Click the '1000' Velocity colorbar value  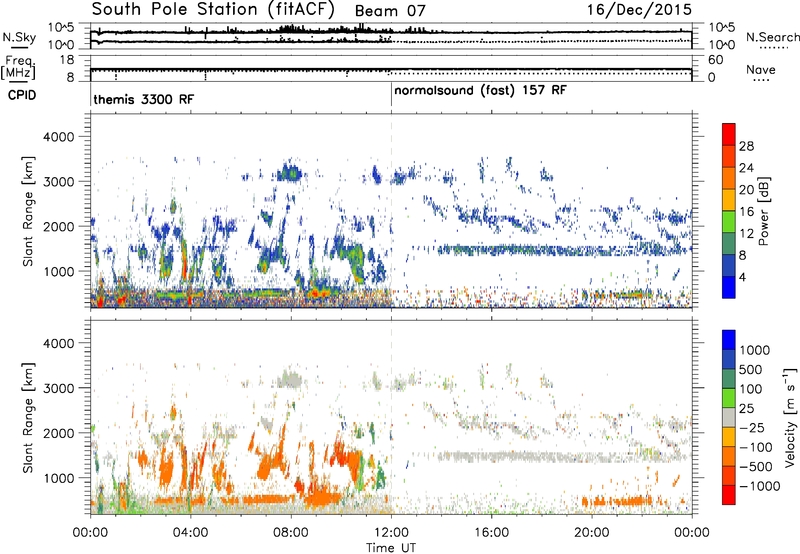(755, 350)
